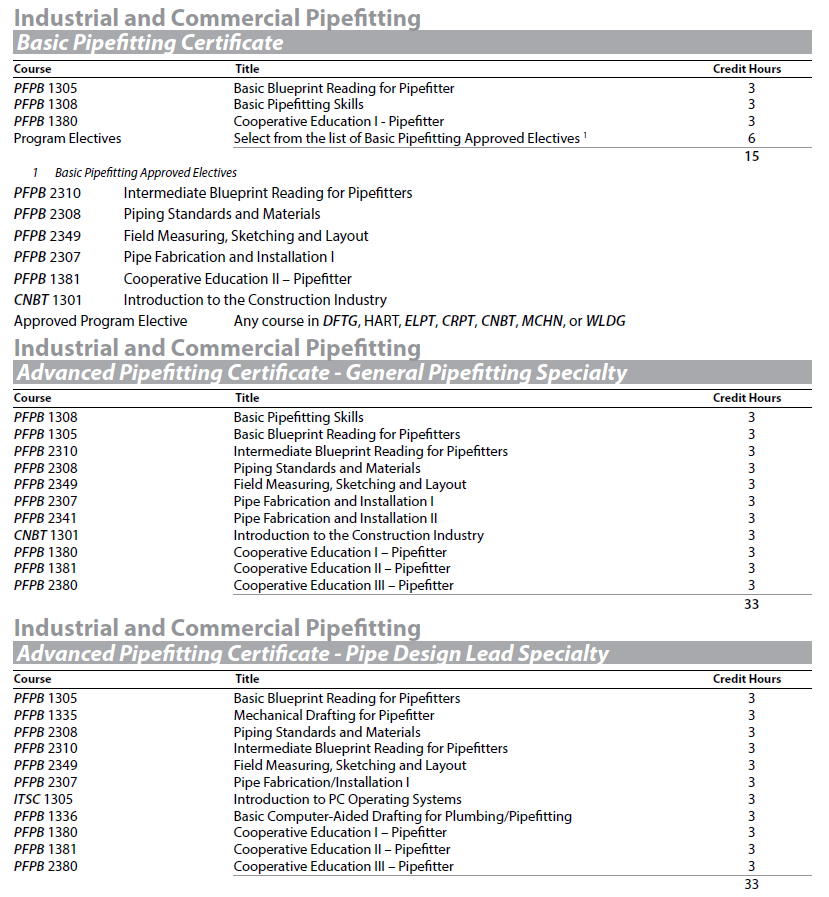
Task: Click the 6 credit hours elective value
Action: [x=751, y=139]
